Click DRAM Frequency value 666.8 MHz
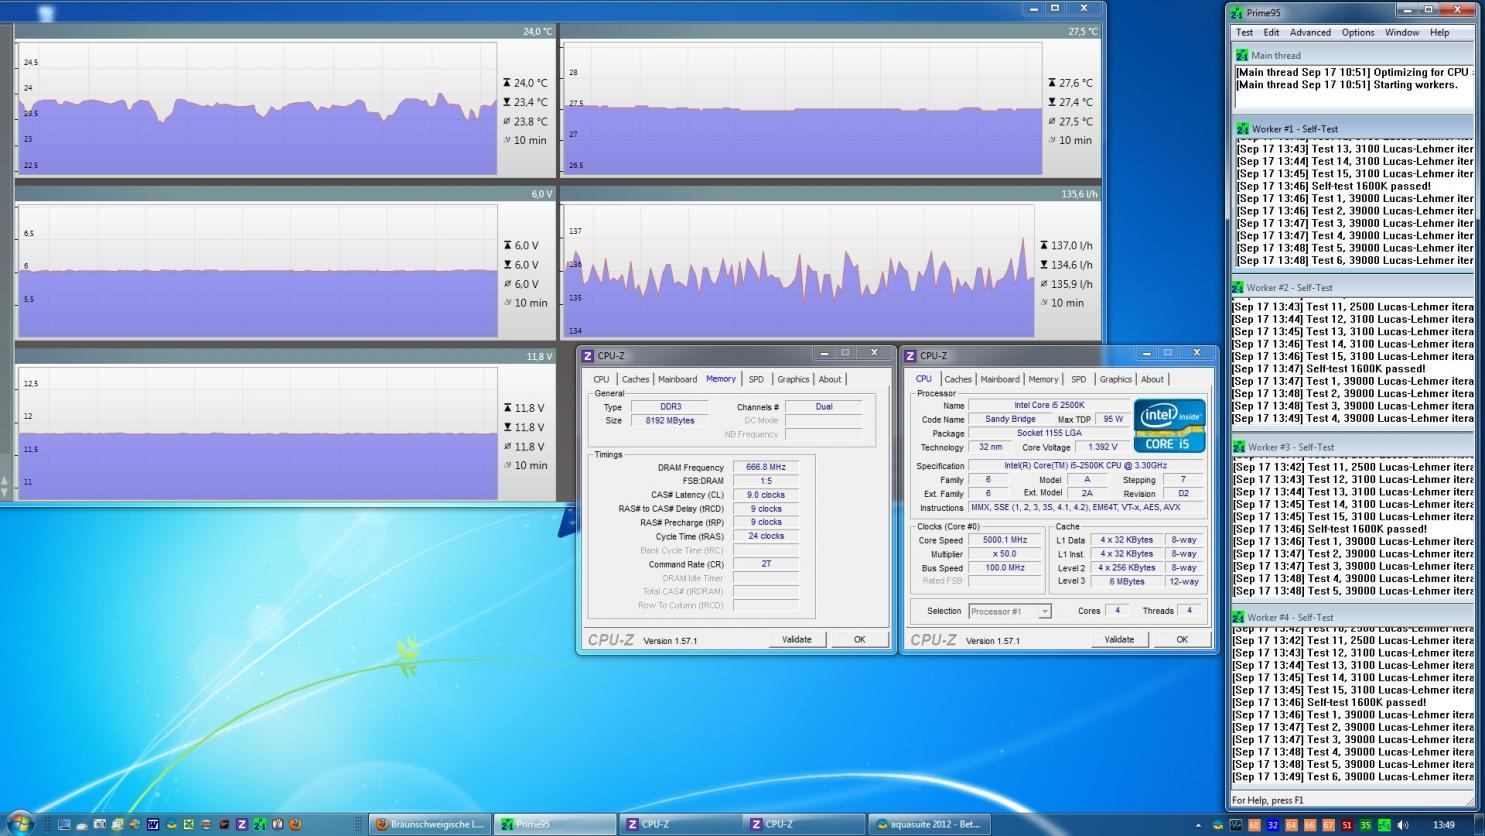1485x836 pixels. tap(766, 467)
